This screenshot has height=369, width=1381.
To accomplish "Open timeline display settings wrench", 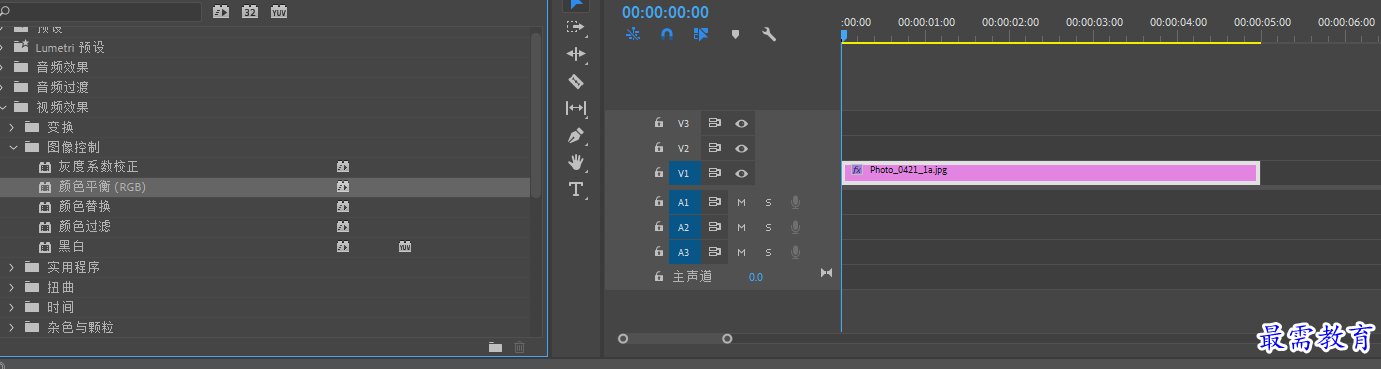I will pyautogui.click(x=769, y=34).
